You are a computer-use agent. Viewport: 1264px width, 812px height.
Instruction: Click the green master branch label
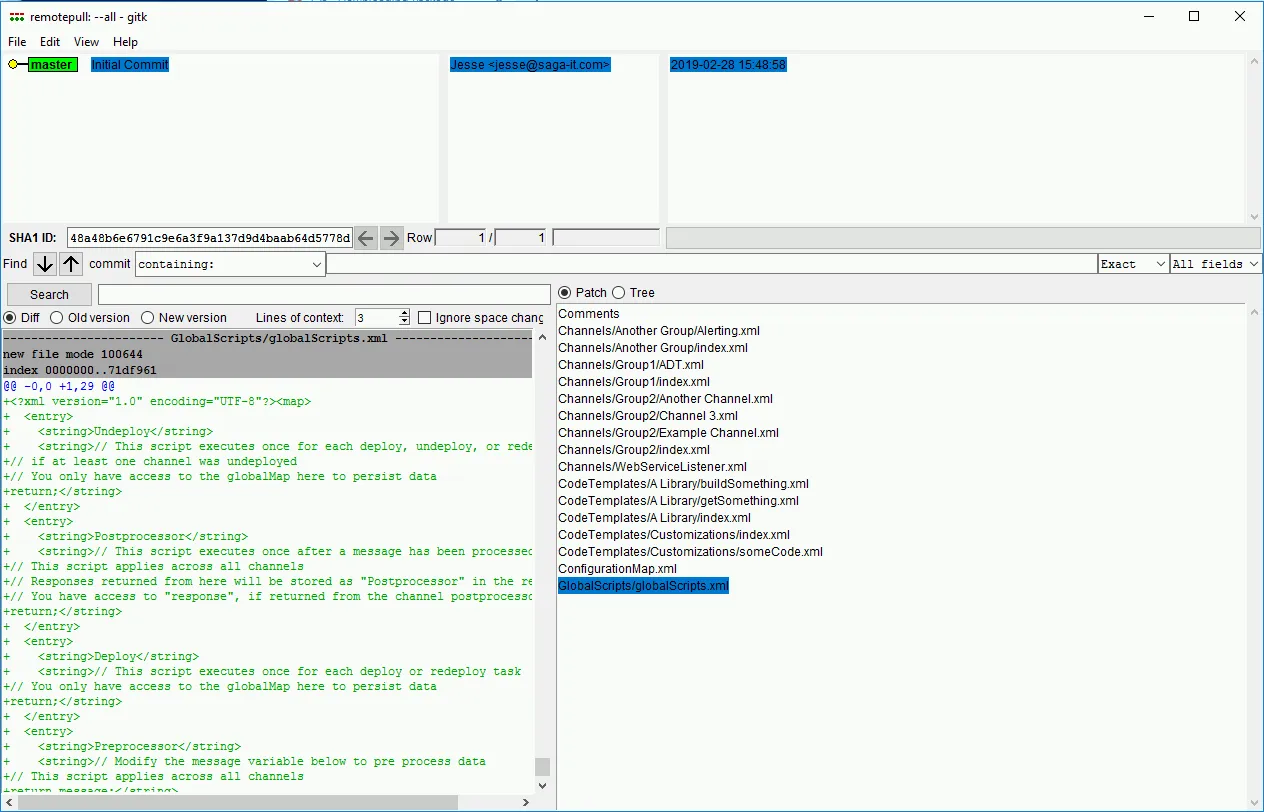coord(49,63)
